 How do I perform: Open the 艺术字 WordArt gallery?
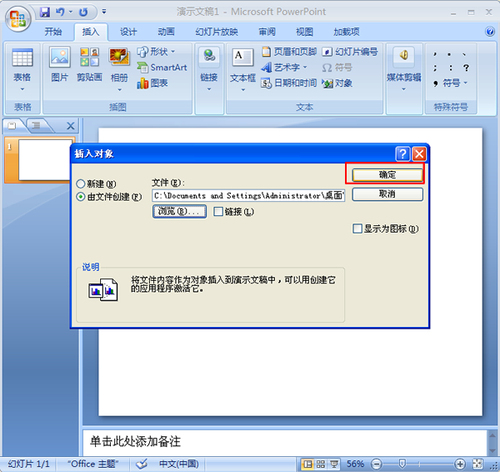[x=284, y=68]
